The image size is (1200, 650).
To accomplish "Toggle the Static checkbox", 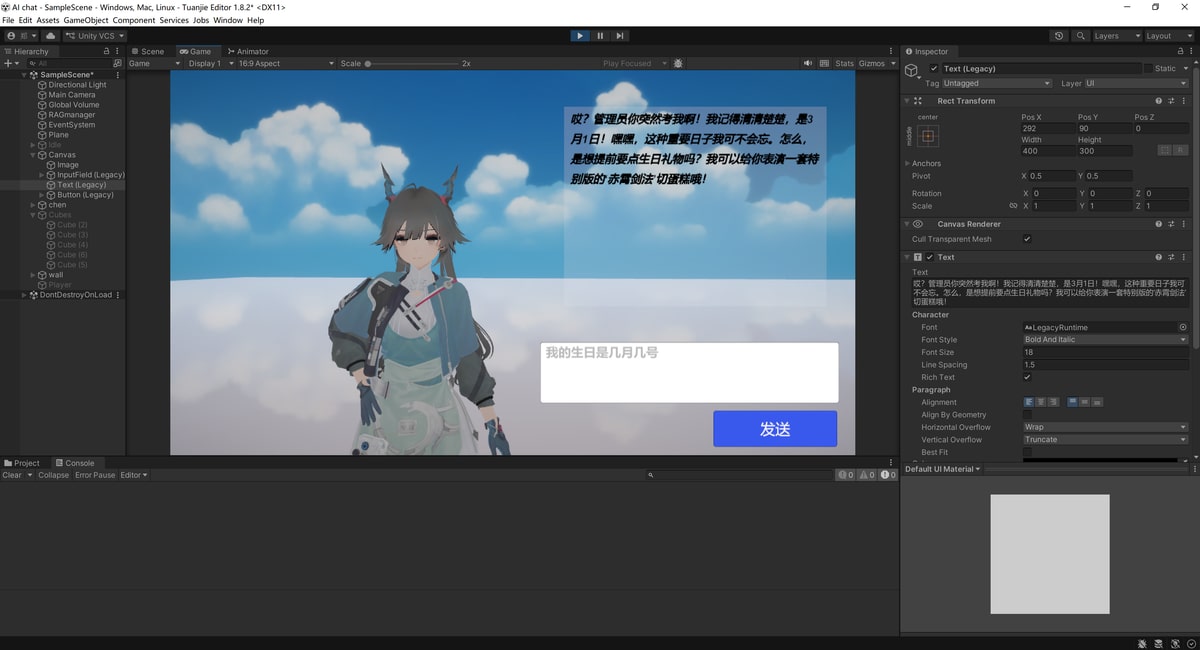I will point(1148,69).
